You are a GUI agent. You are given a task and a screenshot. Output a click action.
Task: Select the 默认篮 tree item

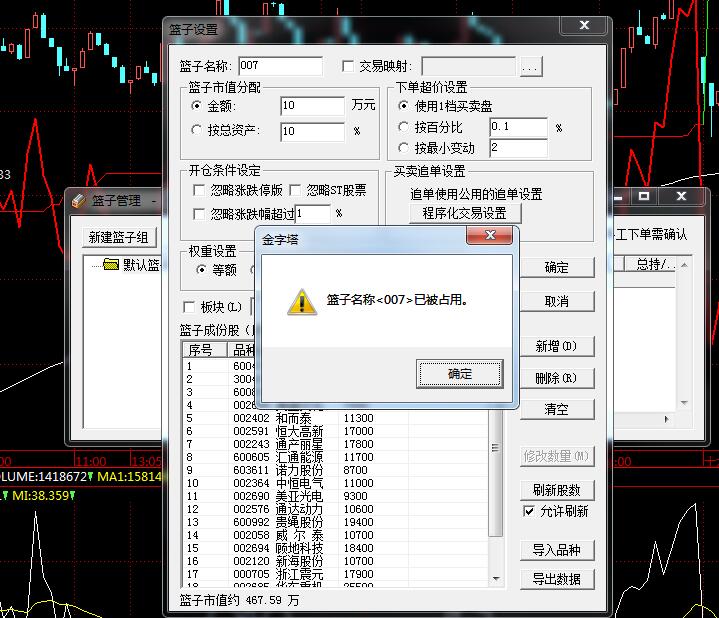(140, 265)
